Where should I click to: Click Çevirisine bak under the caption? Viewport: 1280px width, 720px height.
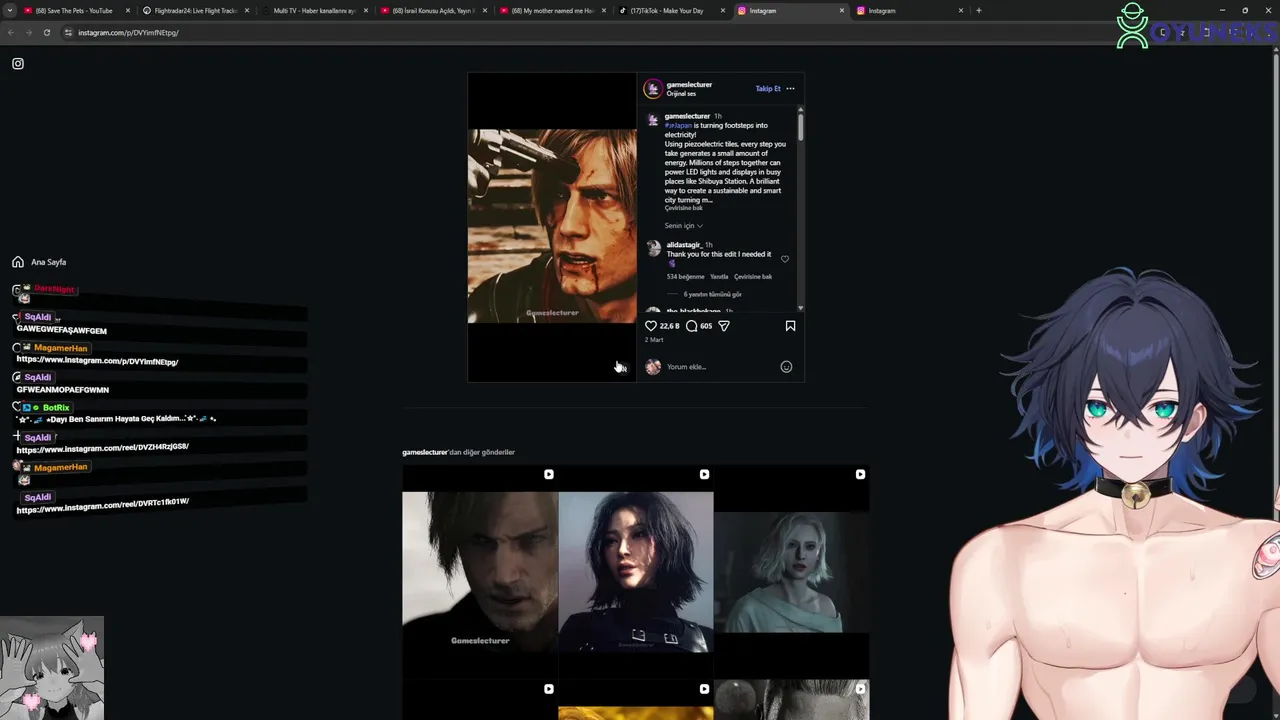coord(684,208)
